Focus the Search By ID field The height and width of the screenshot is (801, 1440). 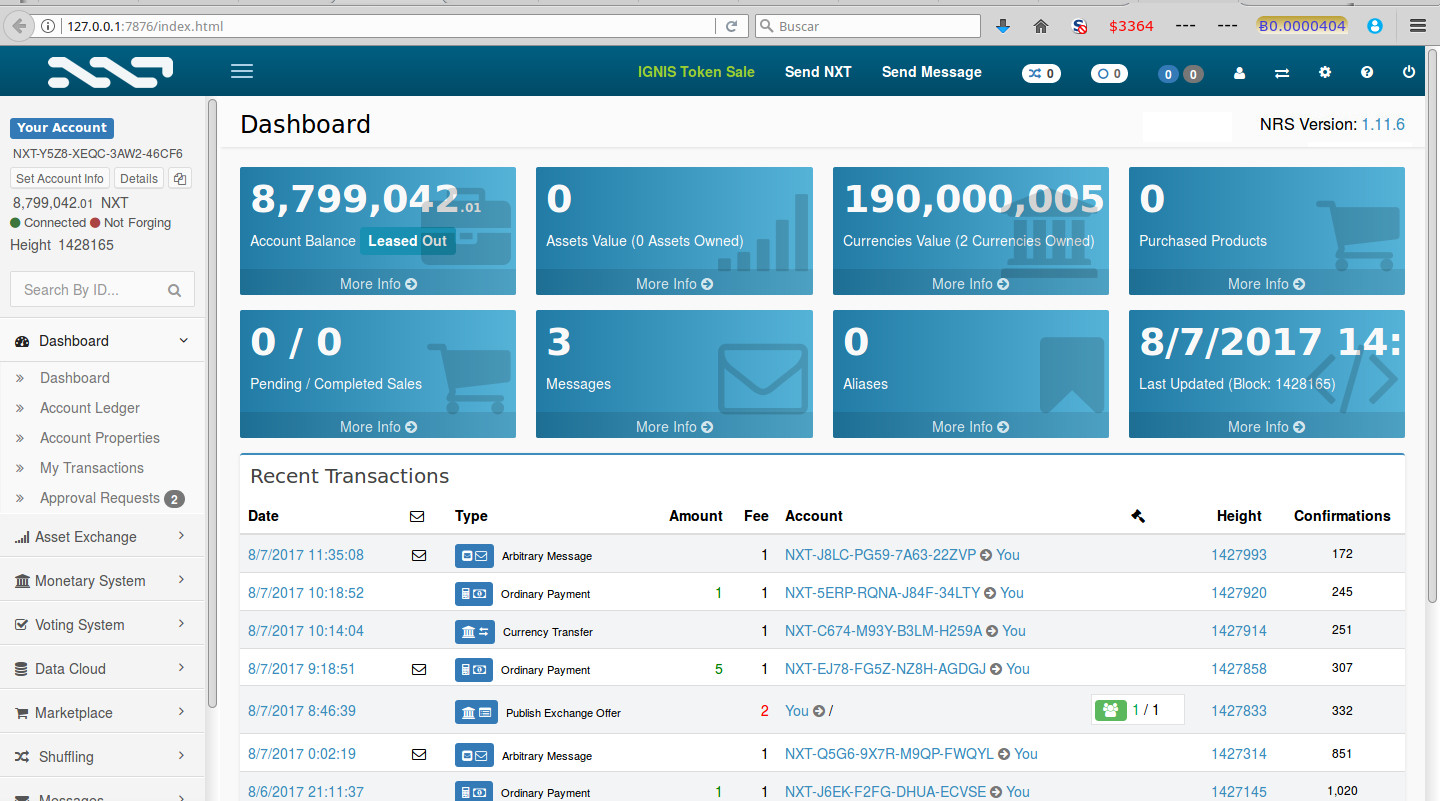tap(102, 290)
